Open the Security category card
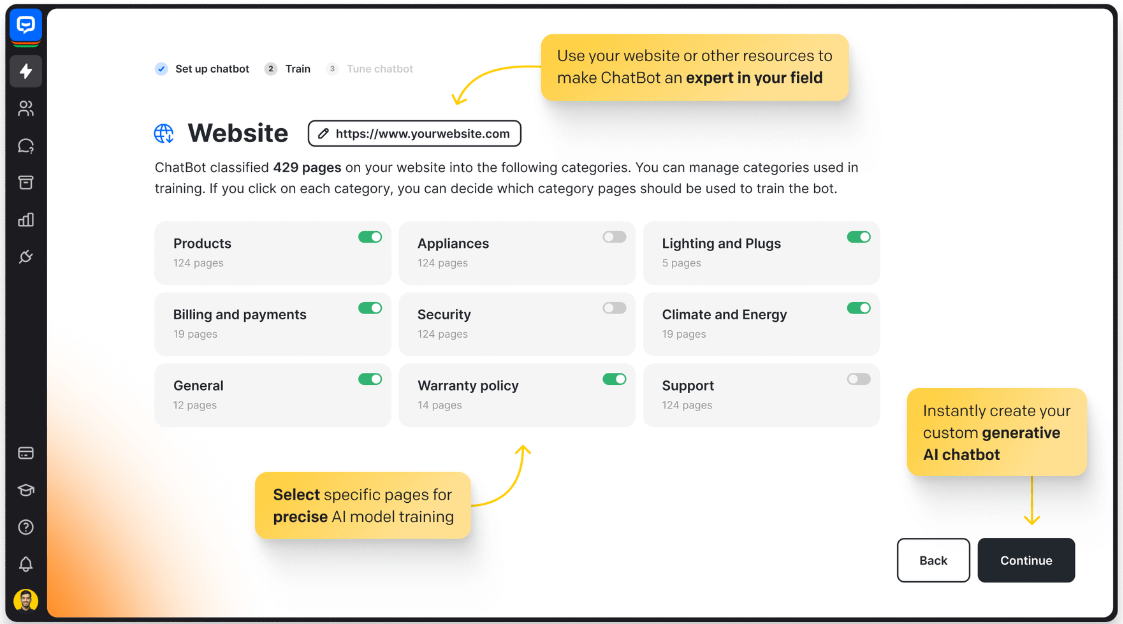 tap(500, 323)
